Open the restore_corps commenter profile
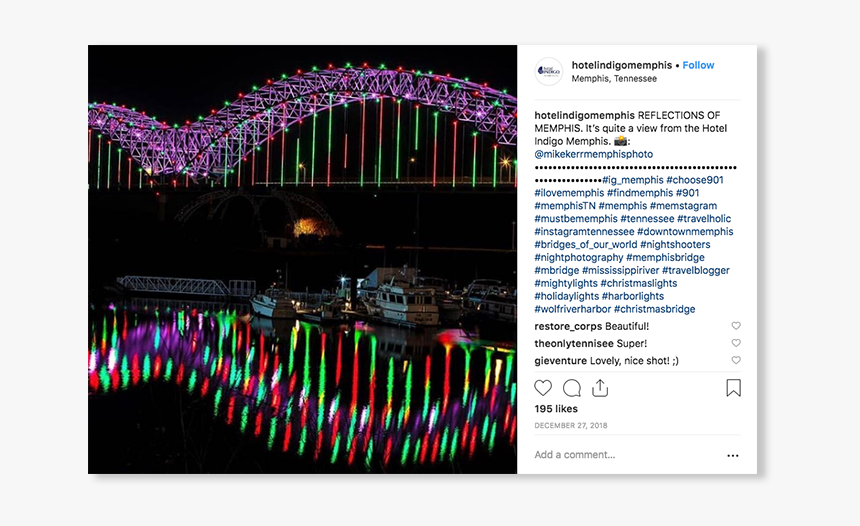 point(568,326)
